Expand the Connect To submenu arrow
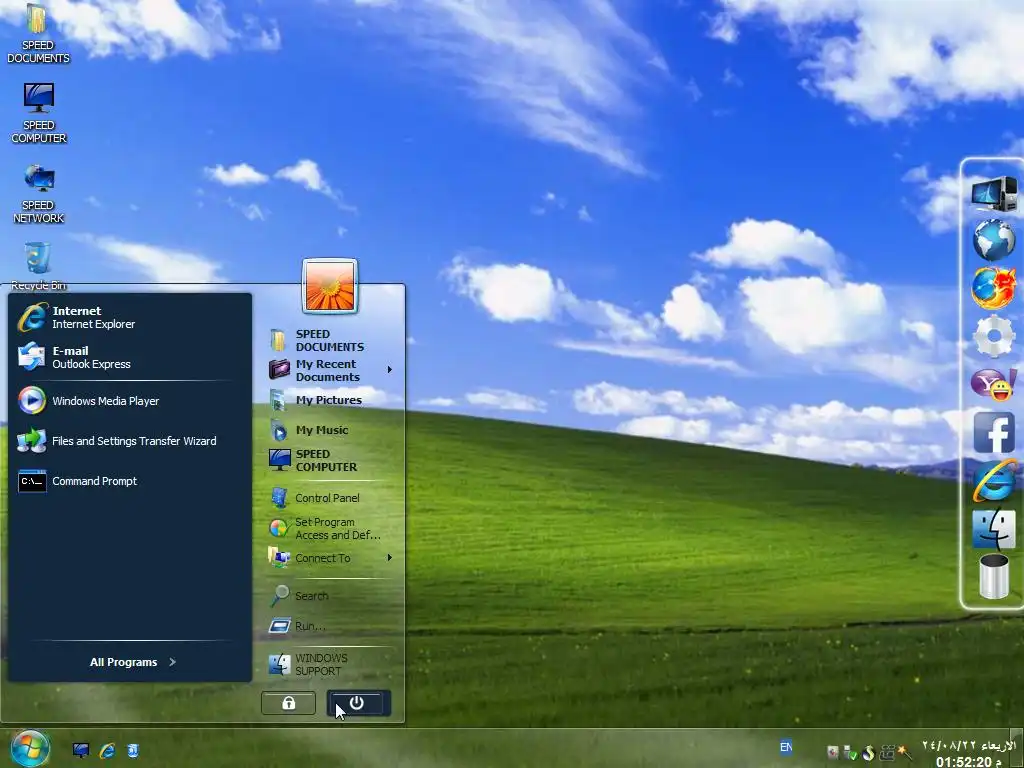The image size is (1024, 768). coord(390,558)
